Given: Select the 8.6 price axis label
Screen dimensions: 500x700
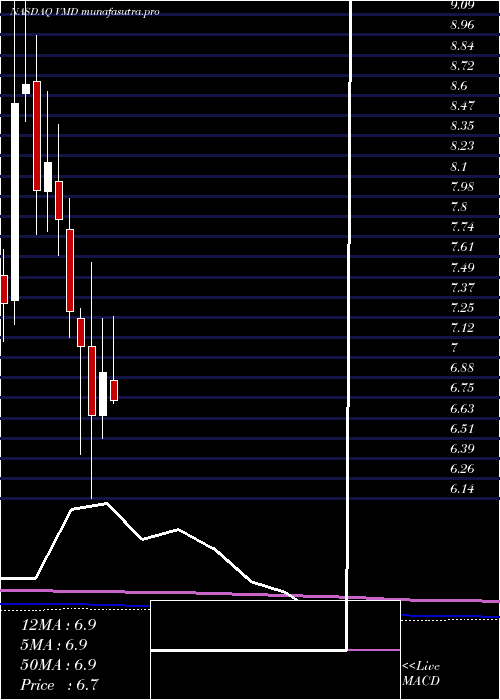Looking at the screenshot, I should pos(458,86).
